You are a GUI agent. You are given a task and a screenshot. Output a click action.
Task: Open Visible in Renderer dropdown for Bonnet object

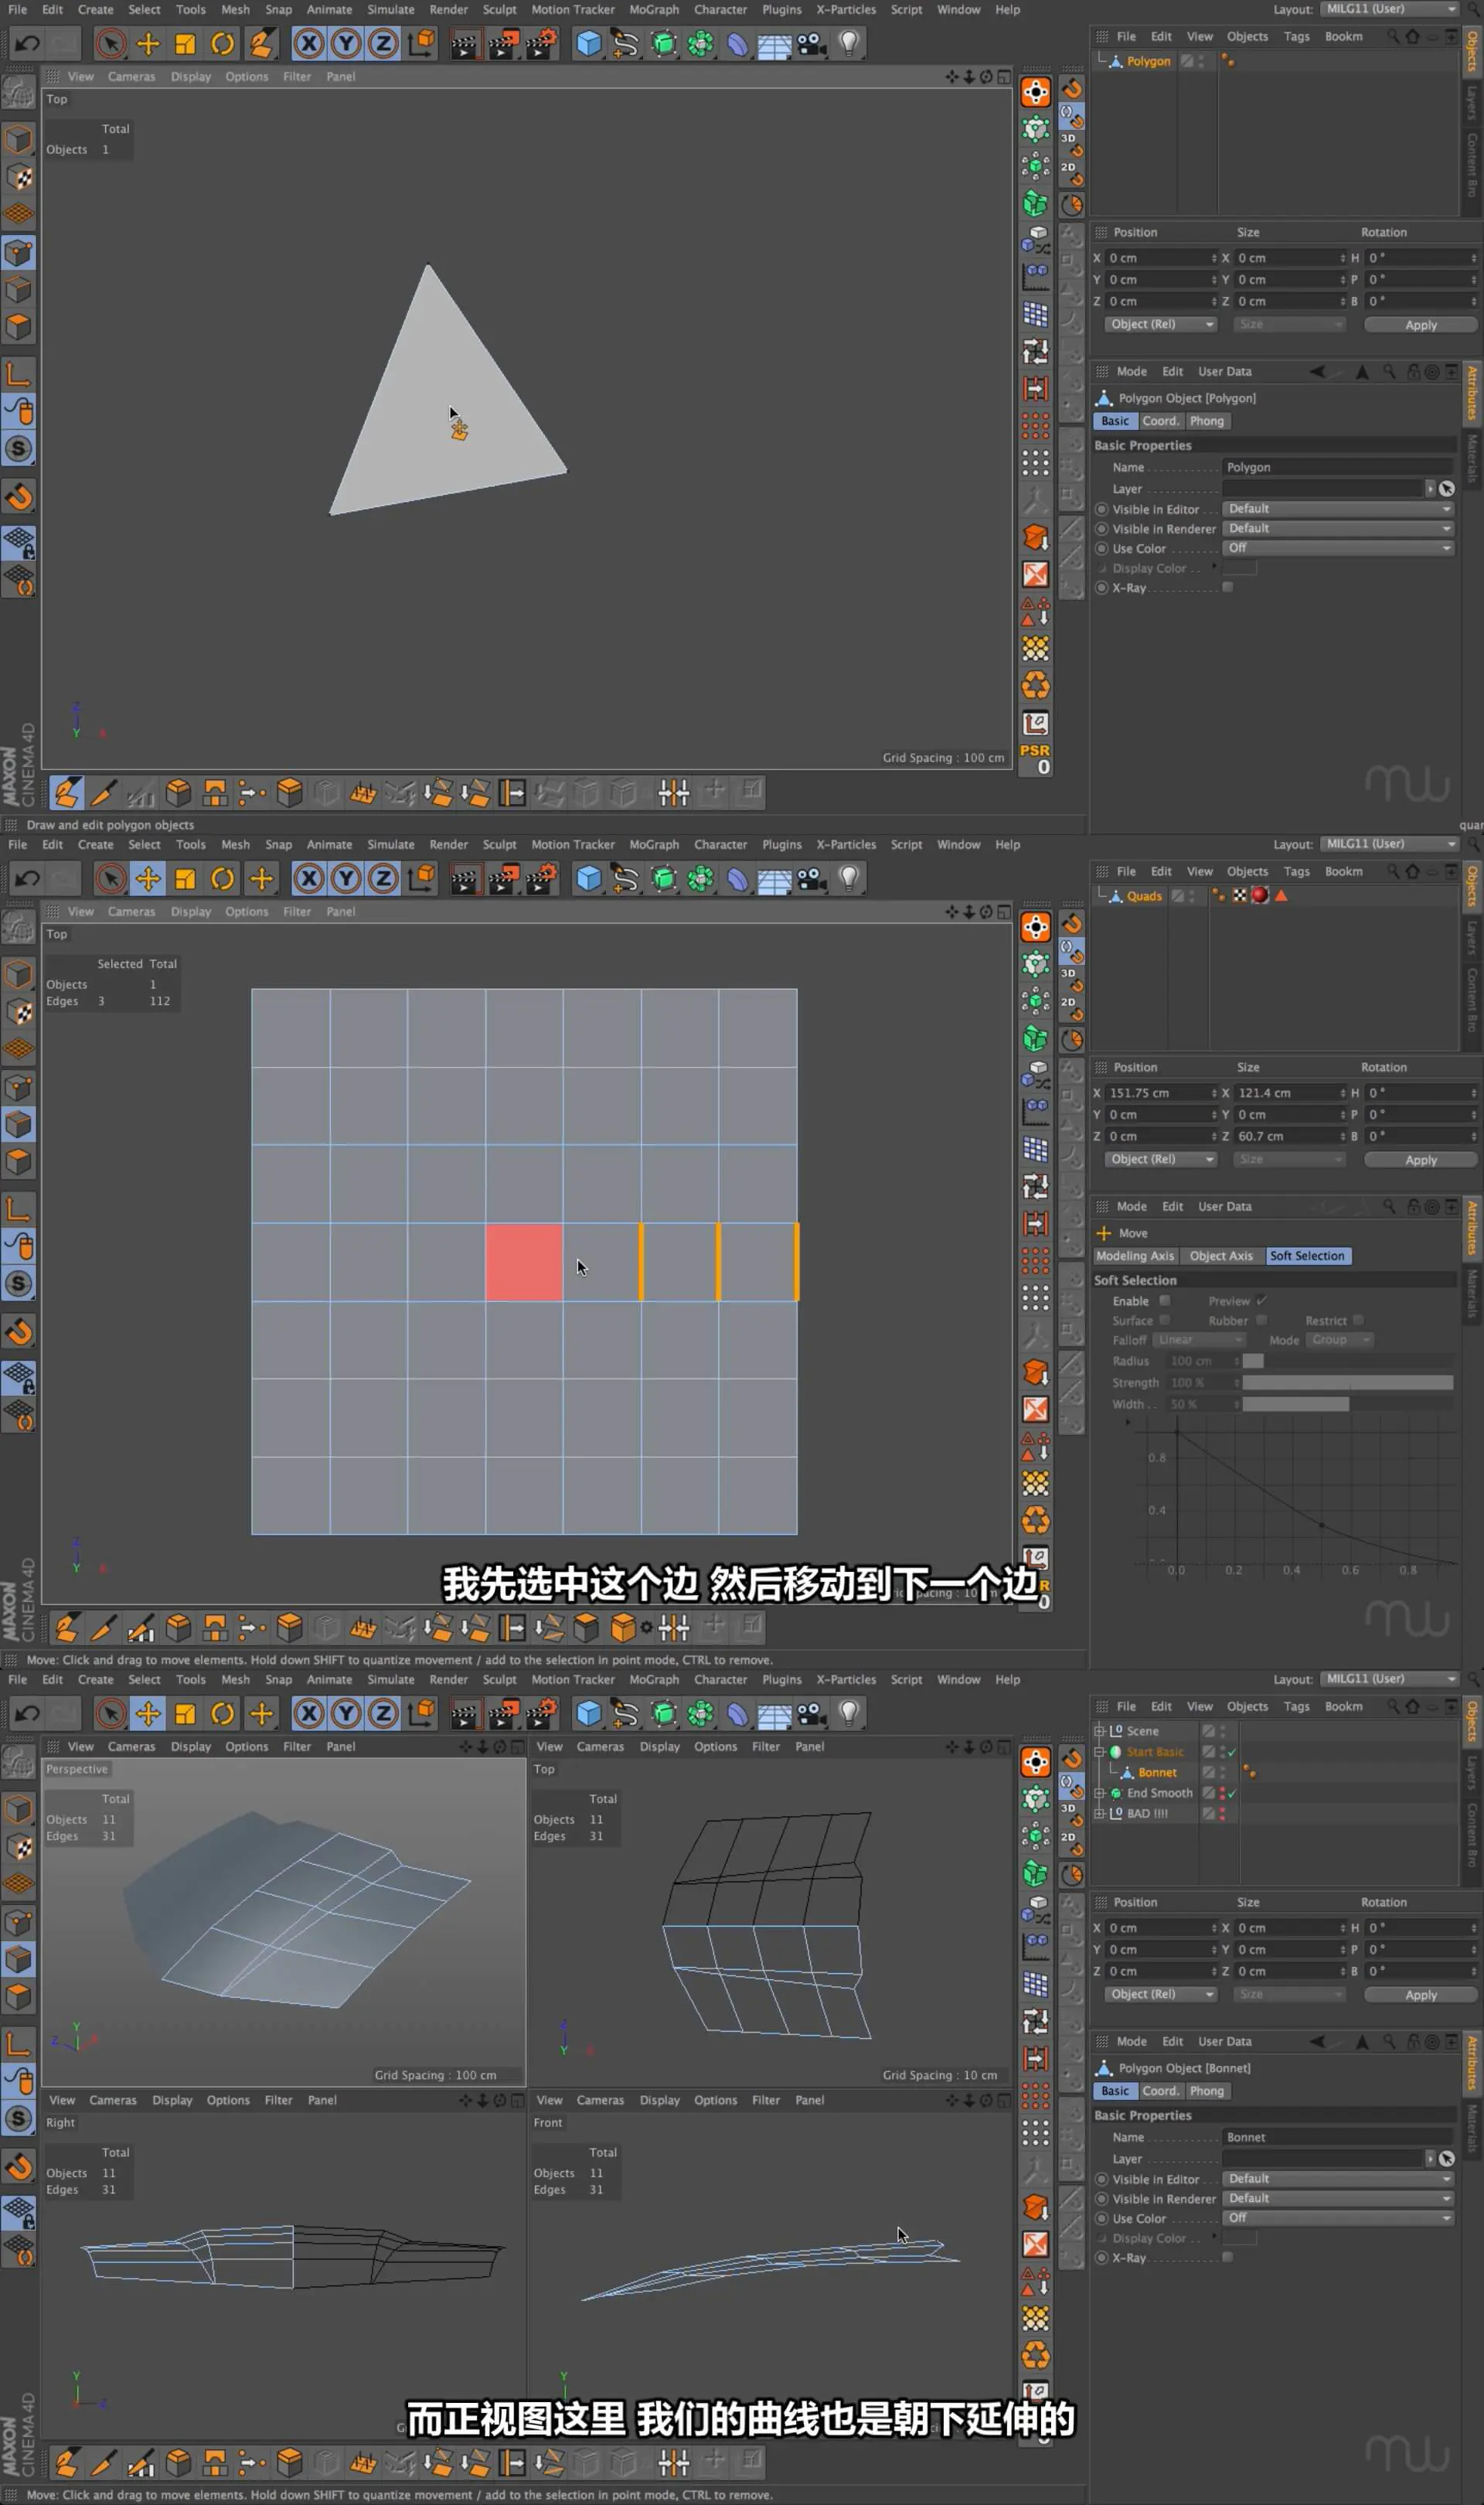point(1338,2198)
